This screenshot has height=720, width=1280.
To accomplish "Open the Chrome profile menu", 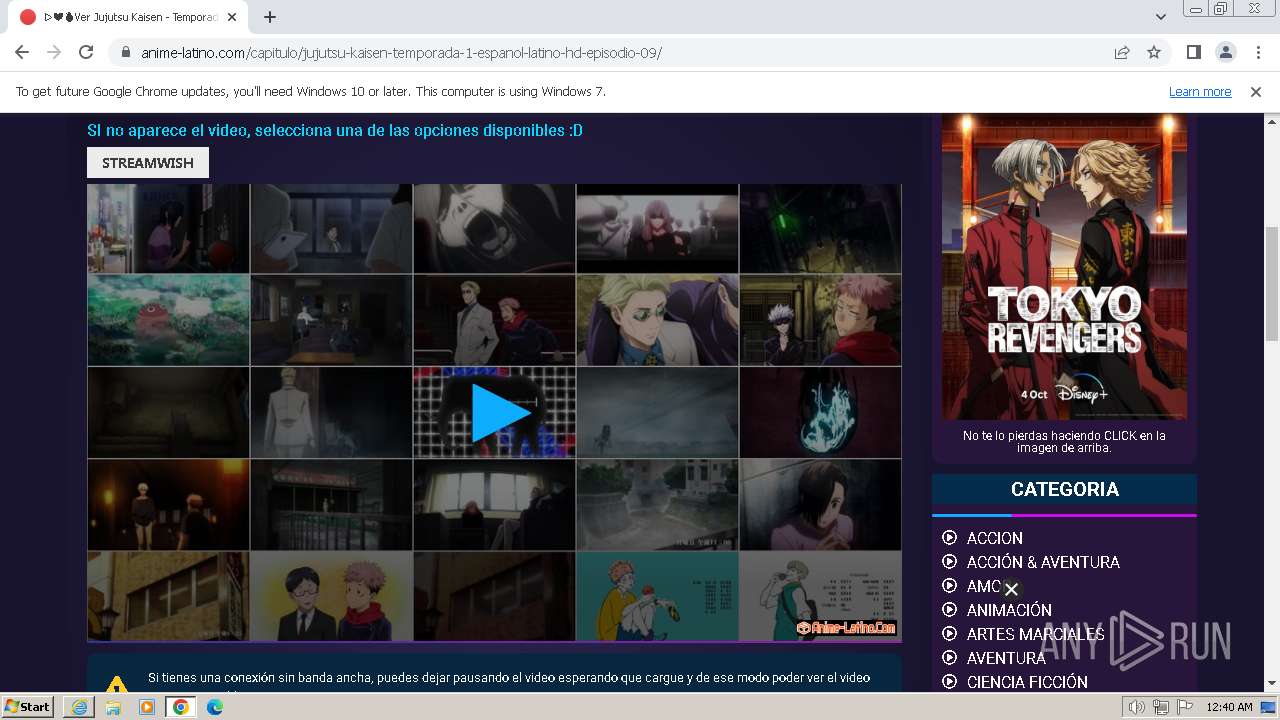I will [x=1225, y=52].
